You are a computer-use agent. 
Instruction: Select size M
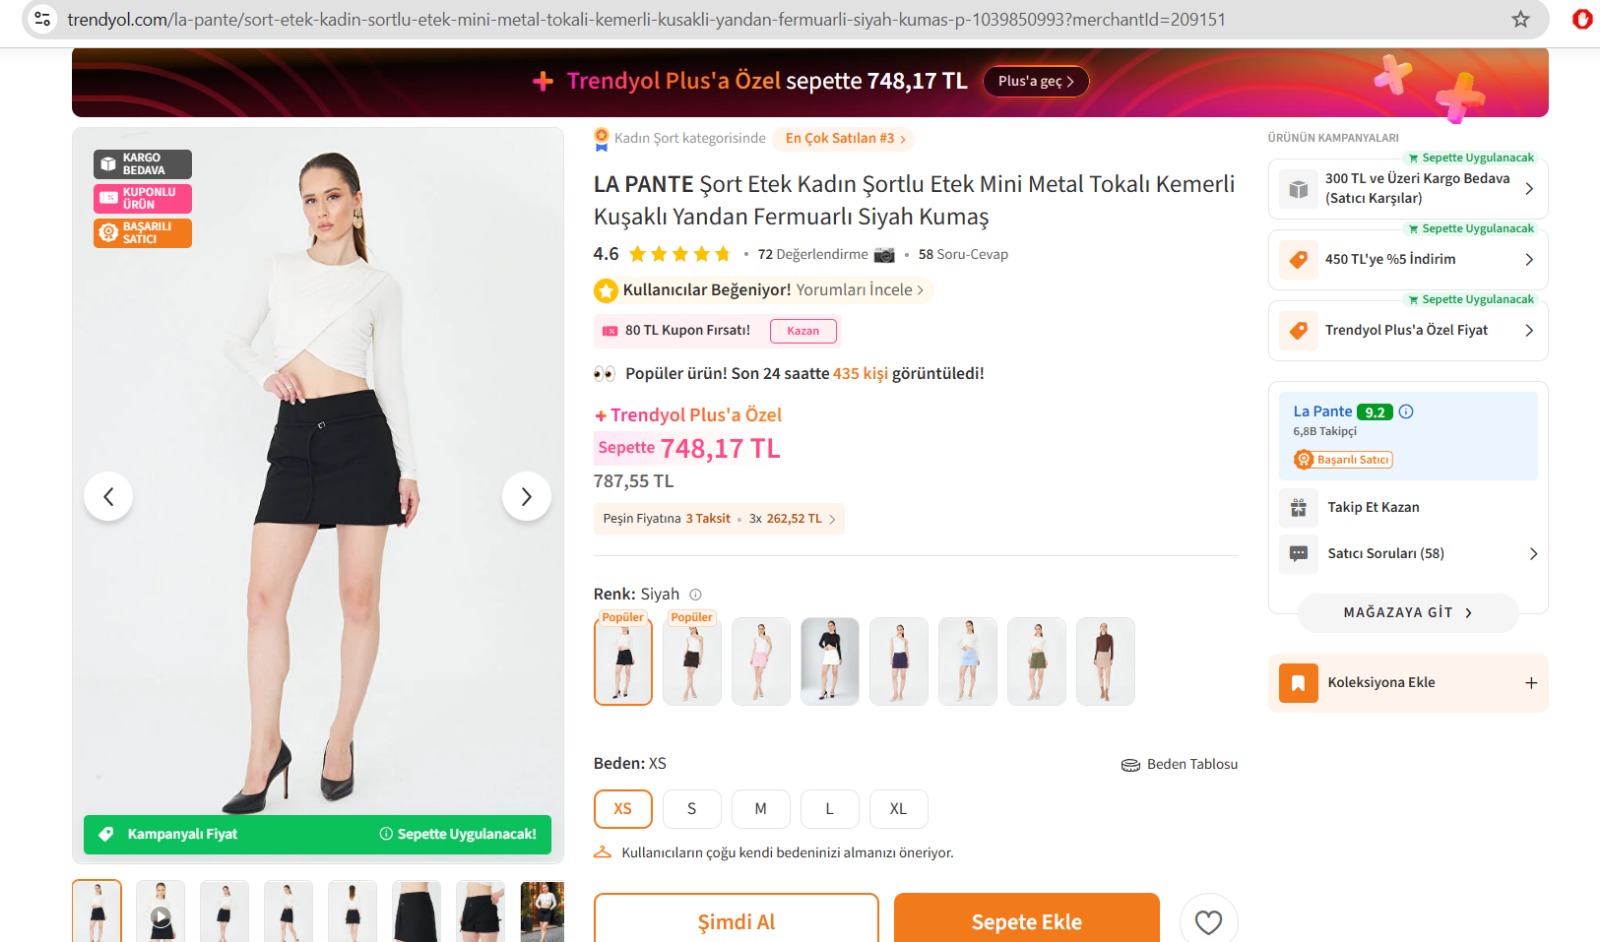pyautogui.click(x=761, y=809)
